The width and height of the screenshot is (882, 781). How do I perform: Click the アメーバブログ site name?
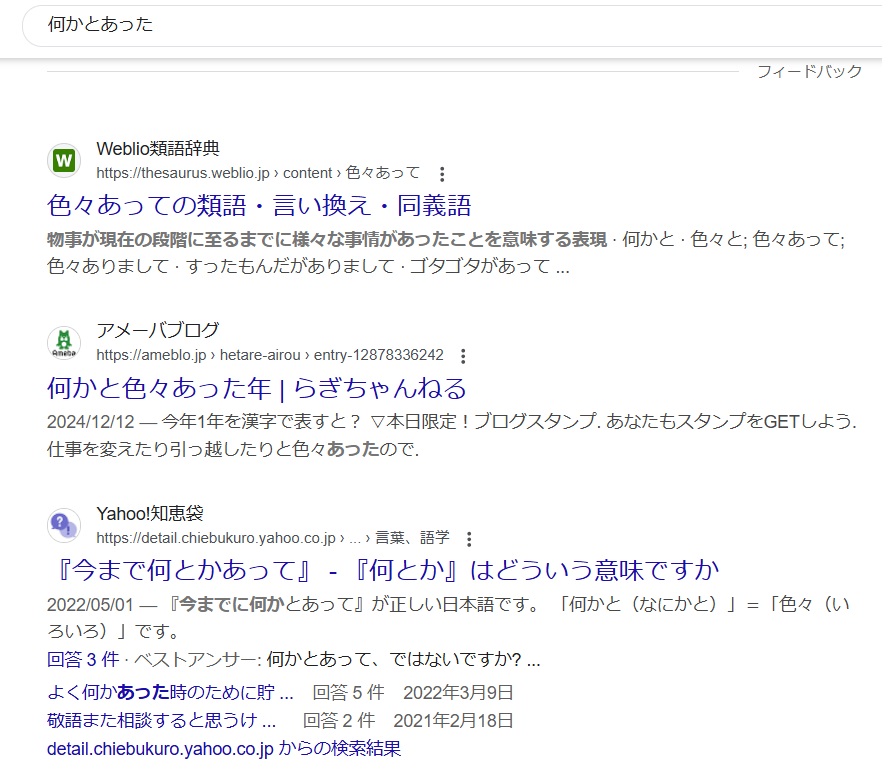pyautogui.click(x=158, y=330)
